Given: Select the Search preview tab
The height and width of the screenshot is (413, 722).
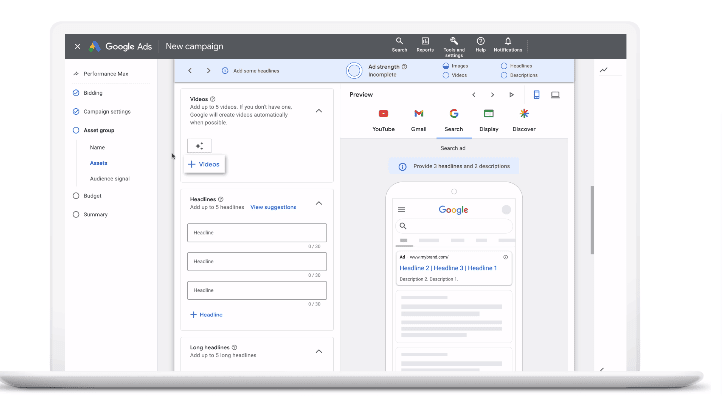Looking at the screenshot, I should (454, 121).
